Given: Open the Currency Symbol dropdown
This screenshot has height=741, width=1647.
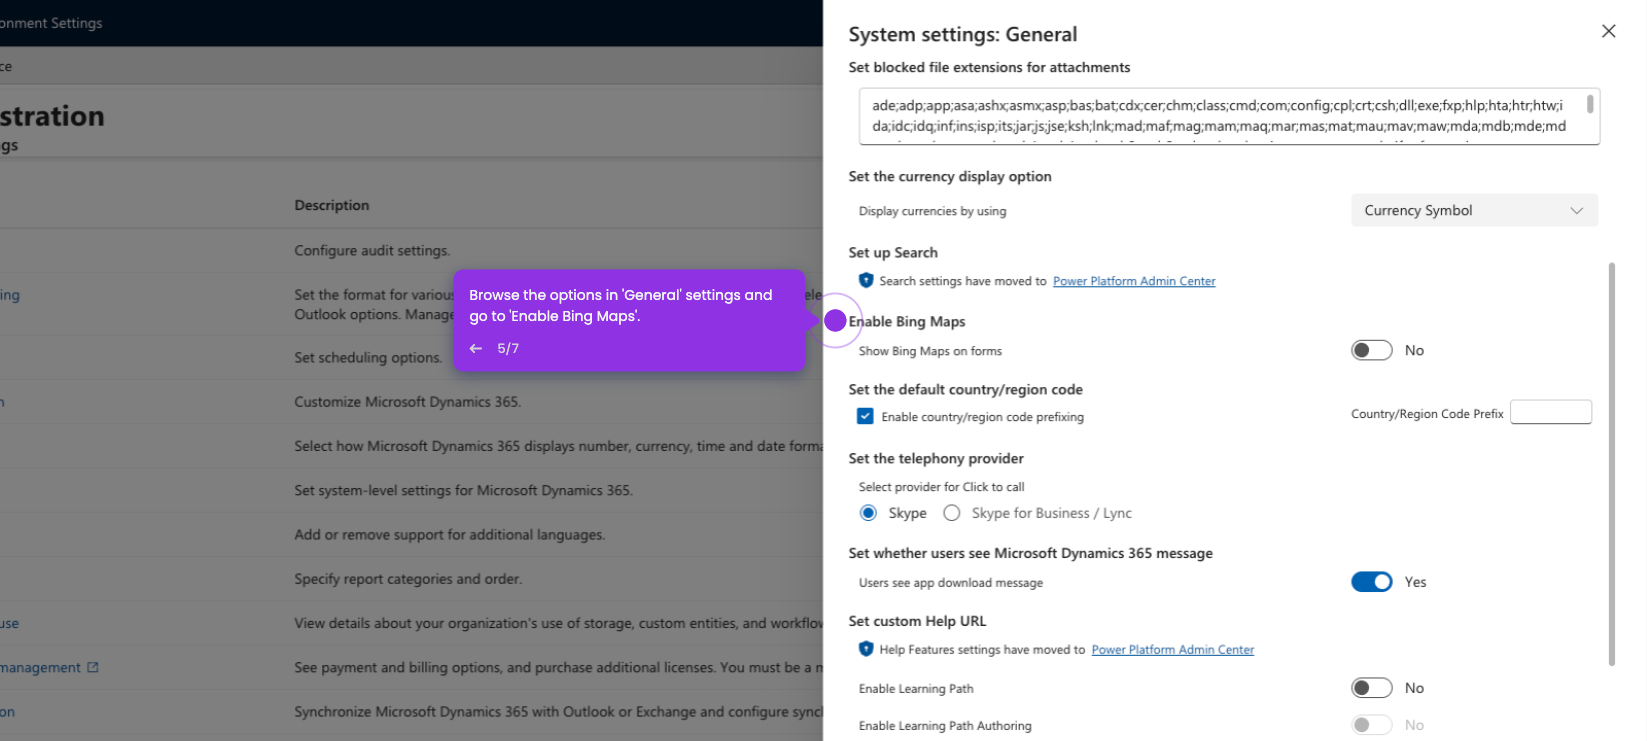Looking at the screenshot, I should tap(1474, 210).
